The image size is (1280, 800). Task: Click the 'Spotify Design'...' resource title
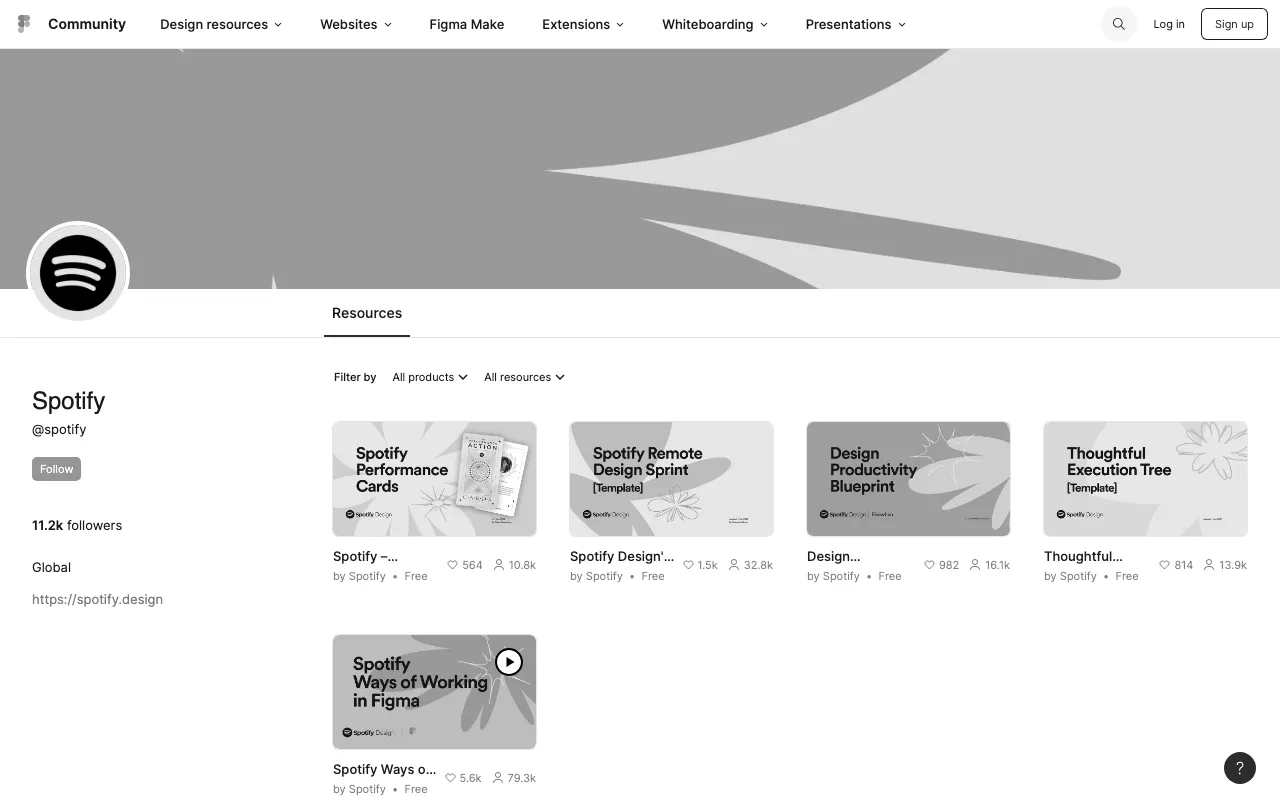click(622, 556)
